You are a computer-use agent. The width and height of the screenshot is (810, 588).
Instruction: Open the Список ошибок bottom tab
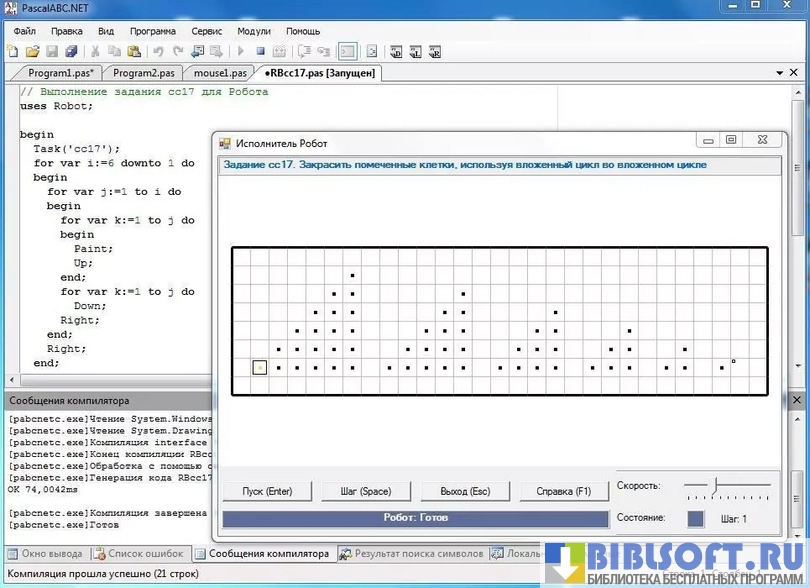(139, 553)
